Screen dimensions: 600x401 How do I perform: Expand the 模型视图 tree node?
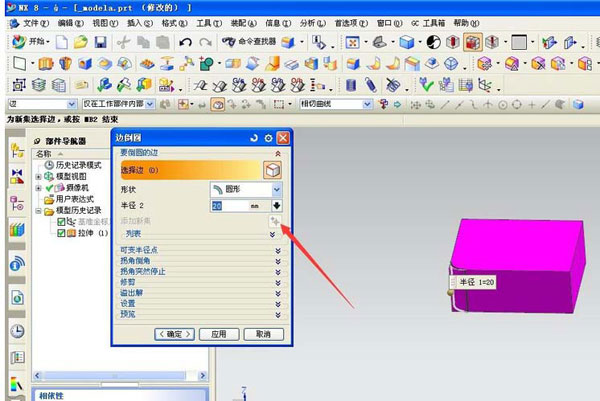pos(38,176)
